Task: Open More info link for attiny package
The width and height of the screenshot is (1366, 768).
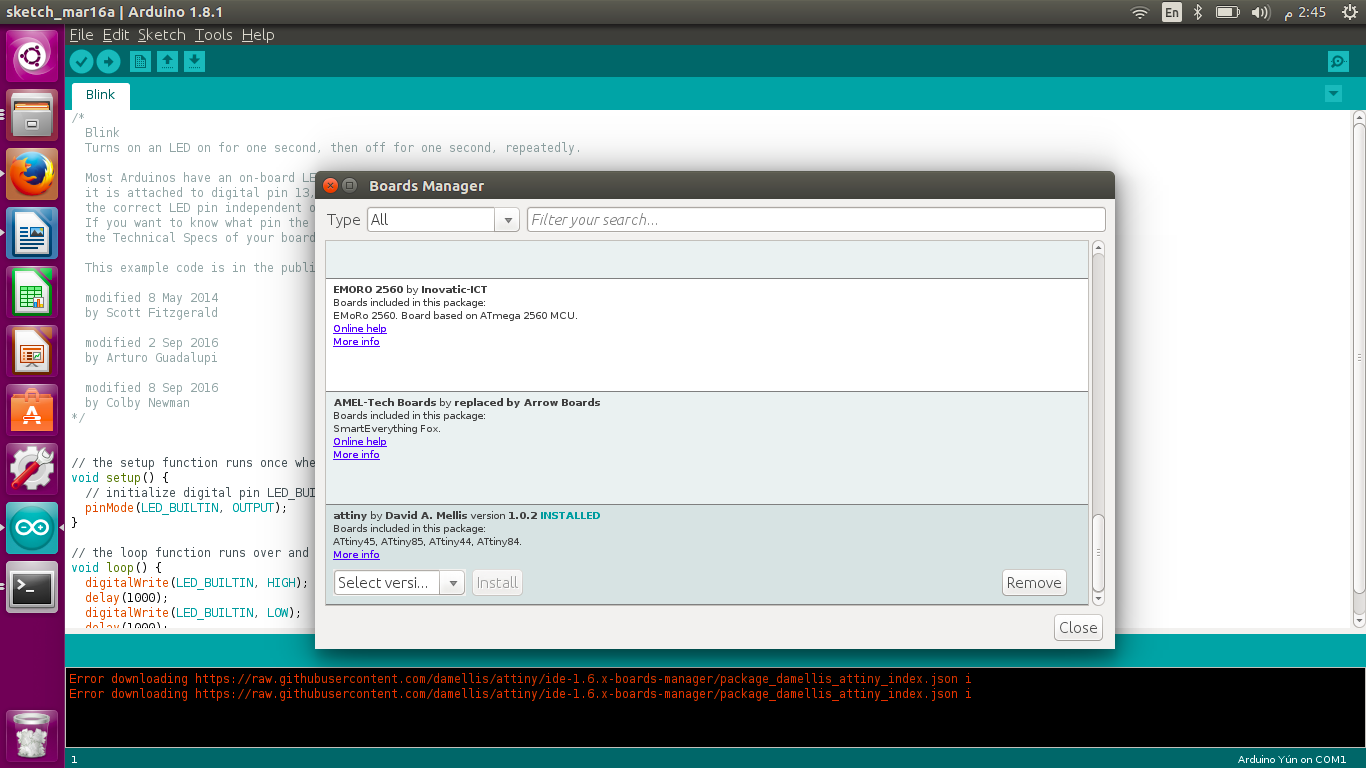Action: [x=356, y=555]
